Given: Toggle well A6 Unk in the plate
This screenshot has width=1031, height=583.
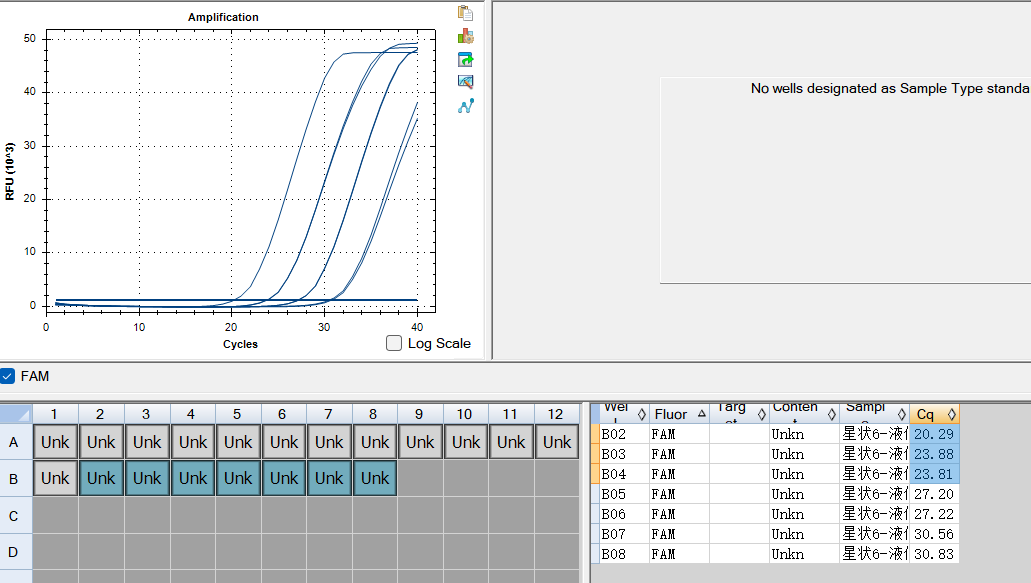Looking at the screenshot, I should (283, 442).
